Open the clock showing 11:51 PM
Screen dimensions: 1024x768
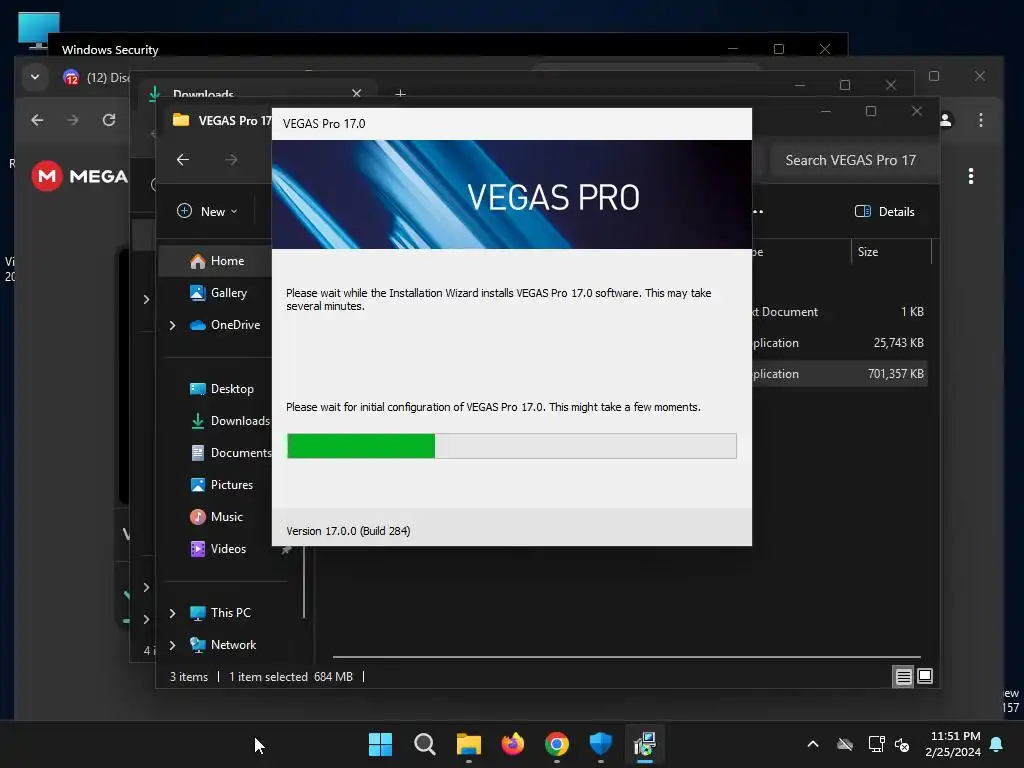pos(953,744)
